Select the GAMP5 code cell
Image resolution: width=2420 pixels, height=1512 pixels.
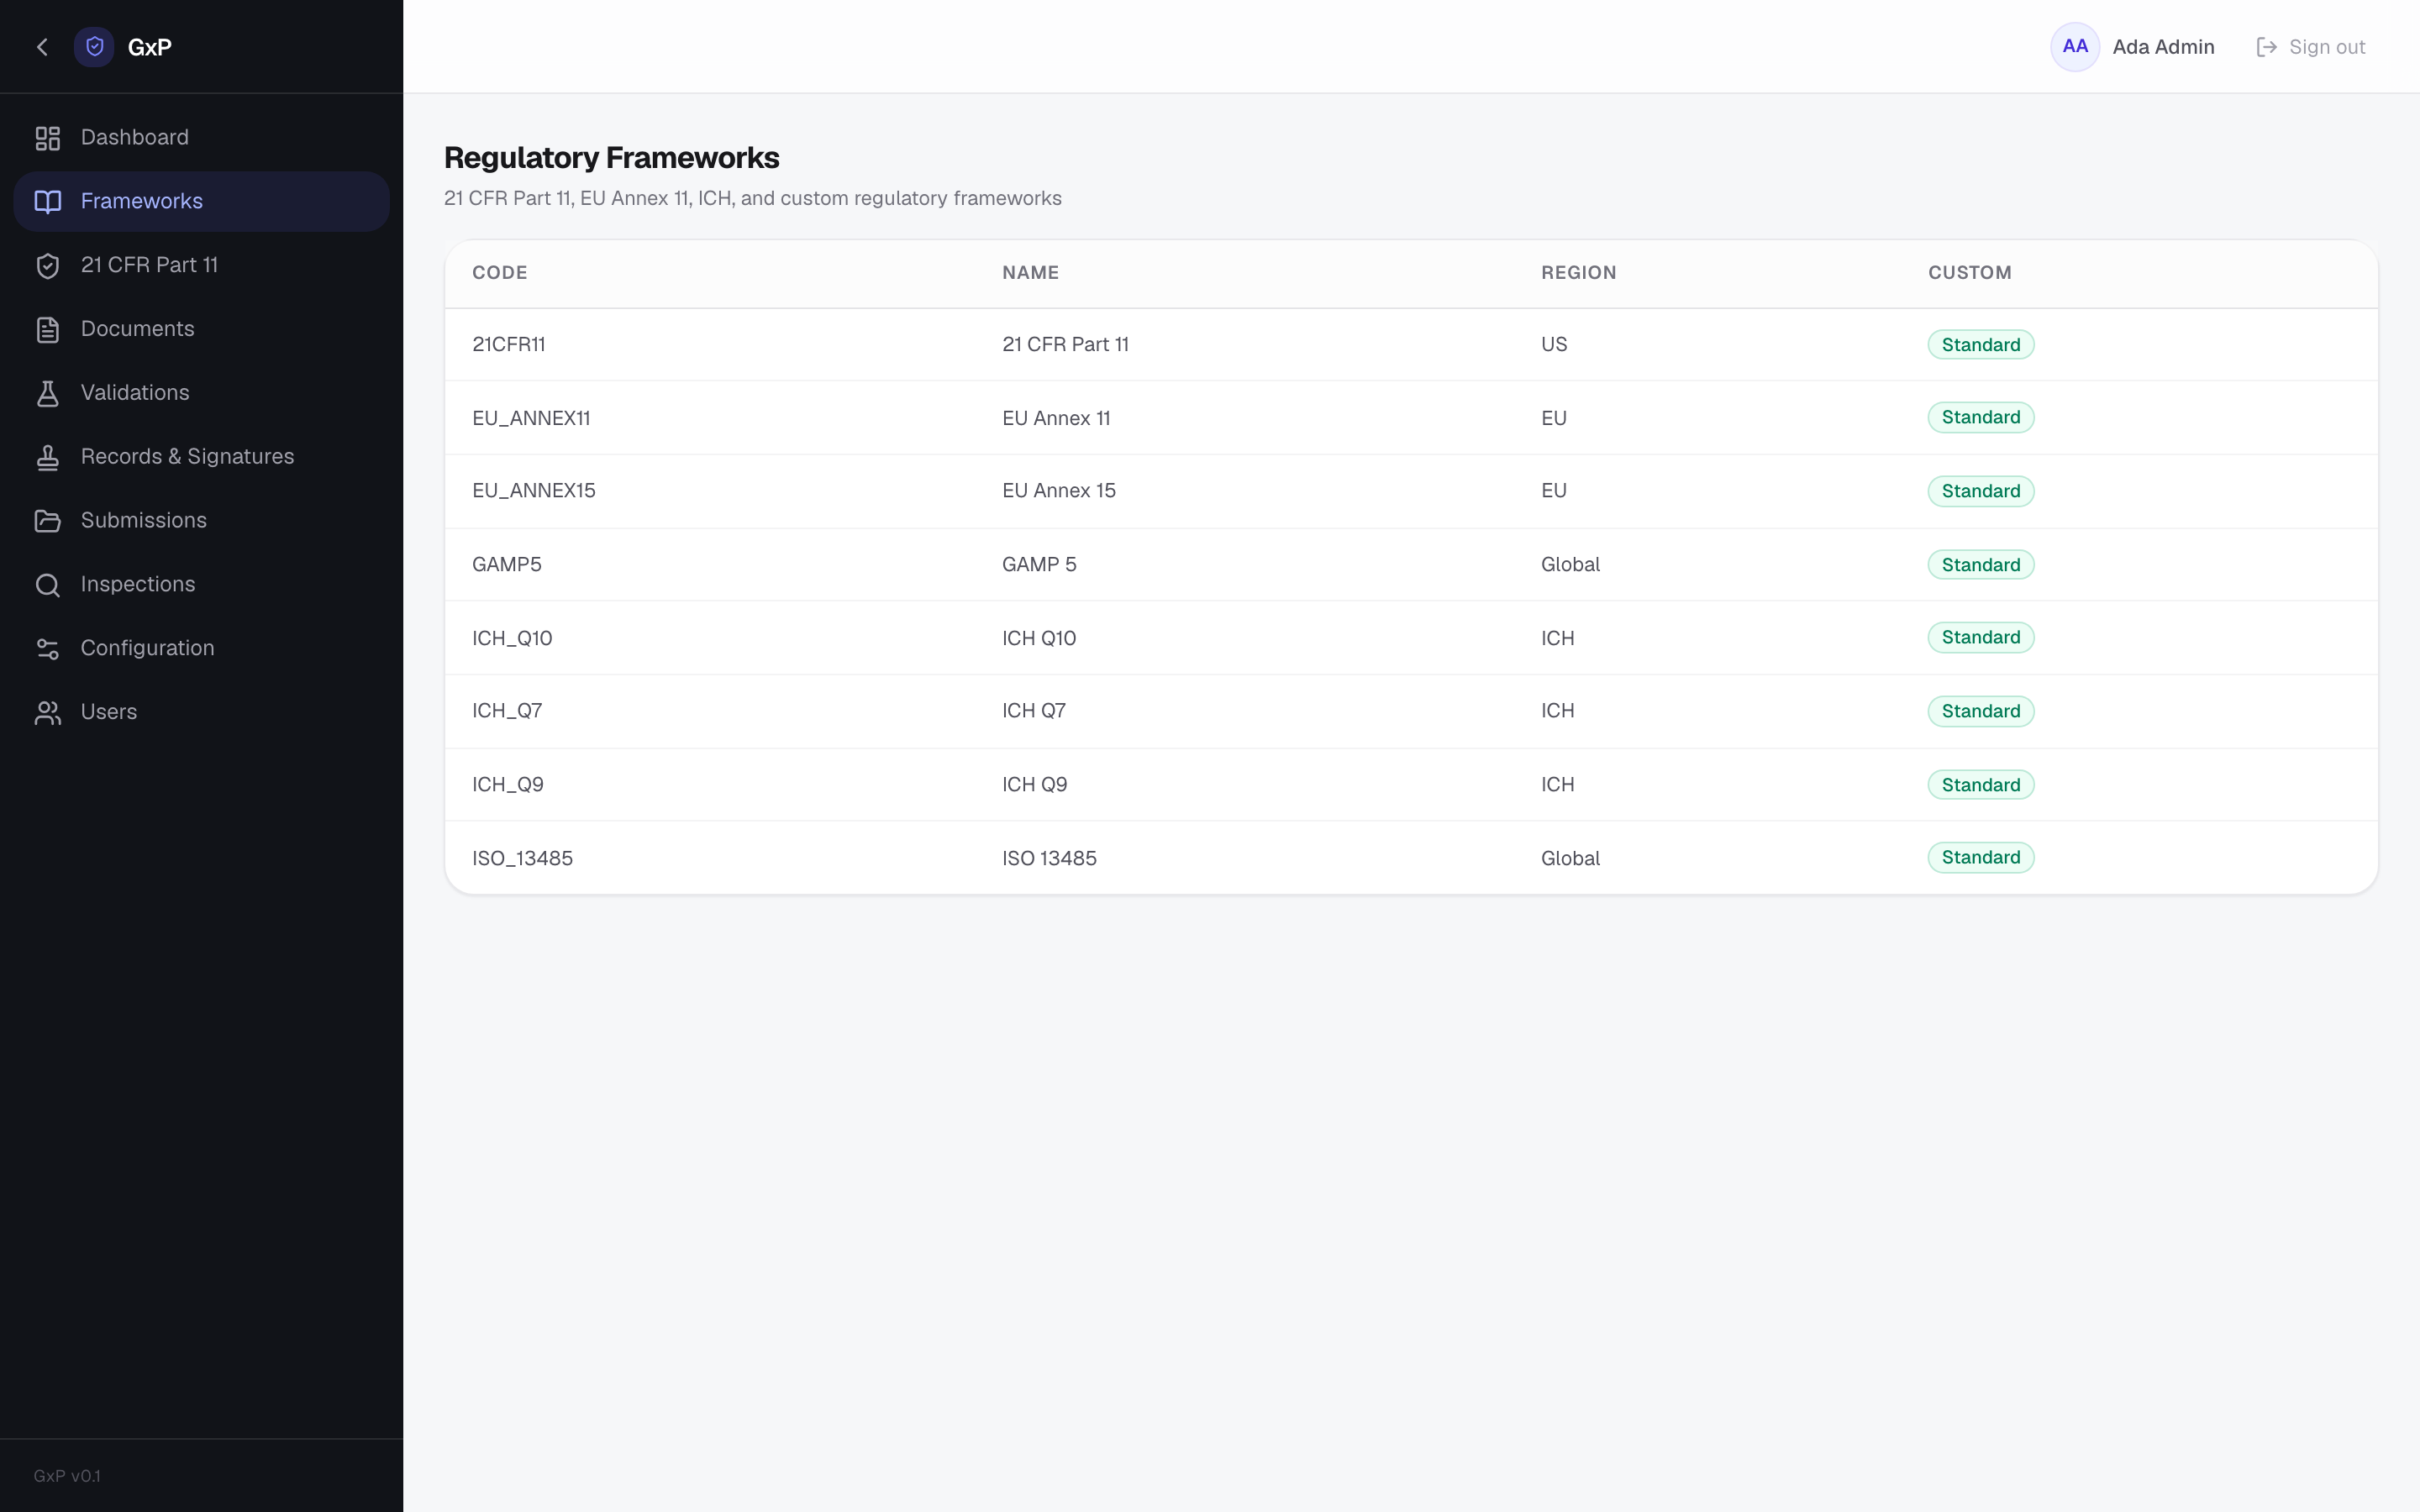pos(507,565)
